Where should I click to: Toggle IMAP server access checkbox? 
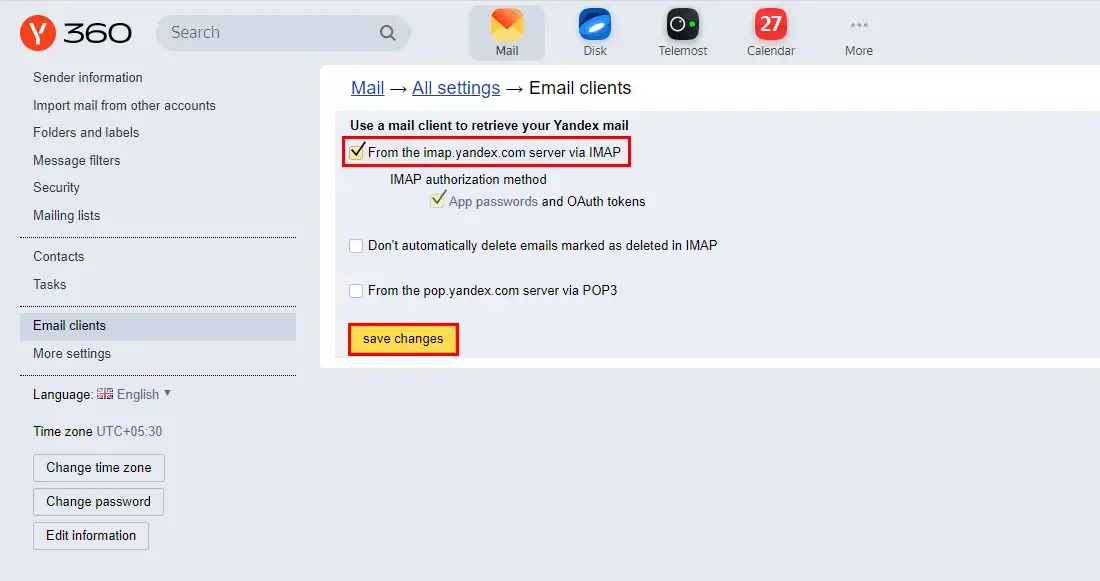coord(356,152)
